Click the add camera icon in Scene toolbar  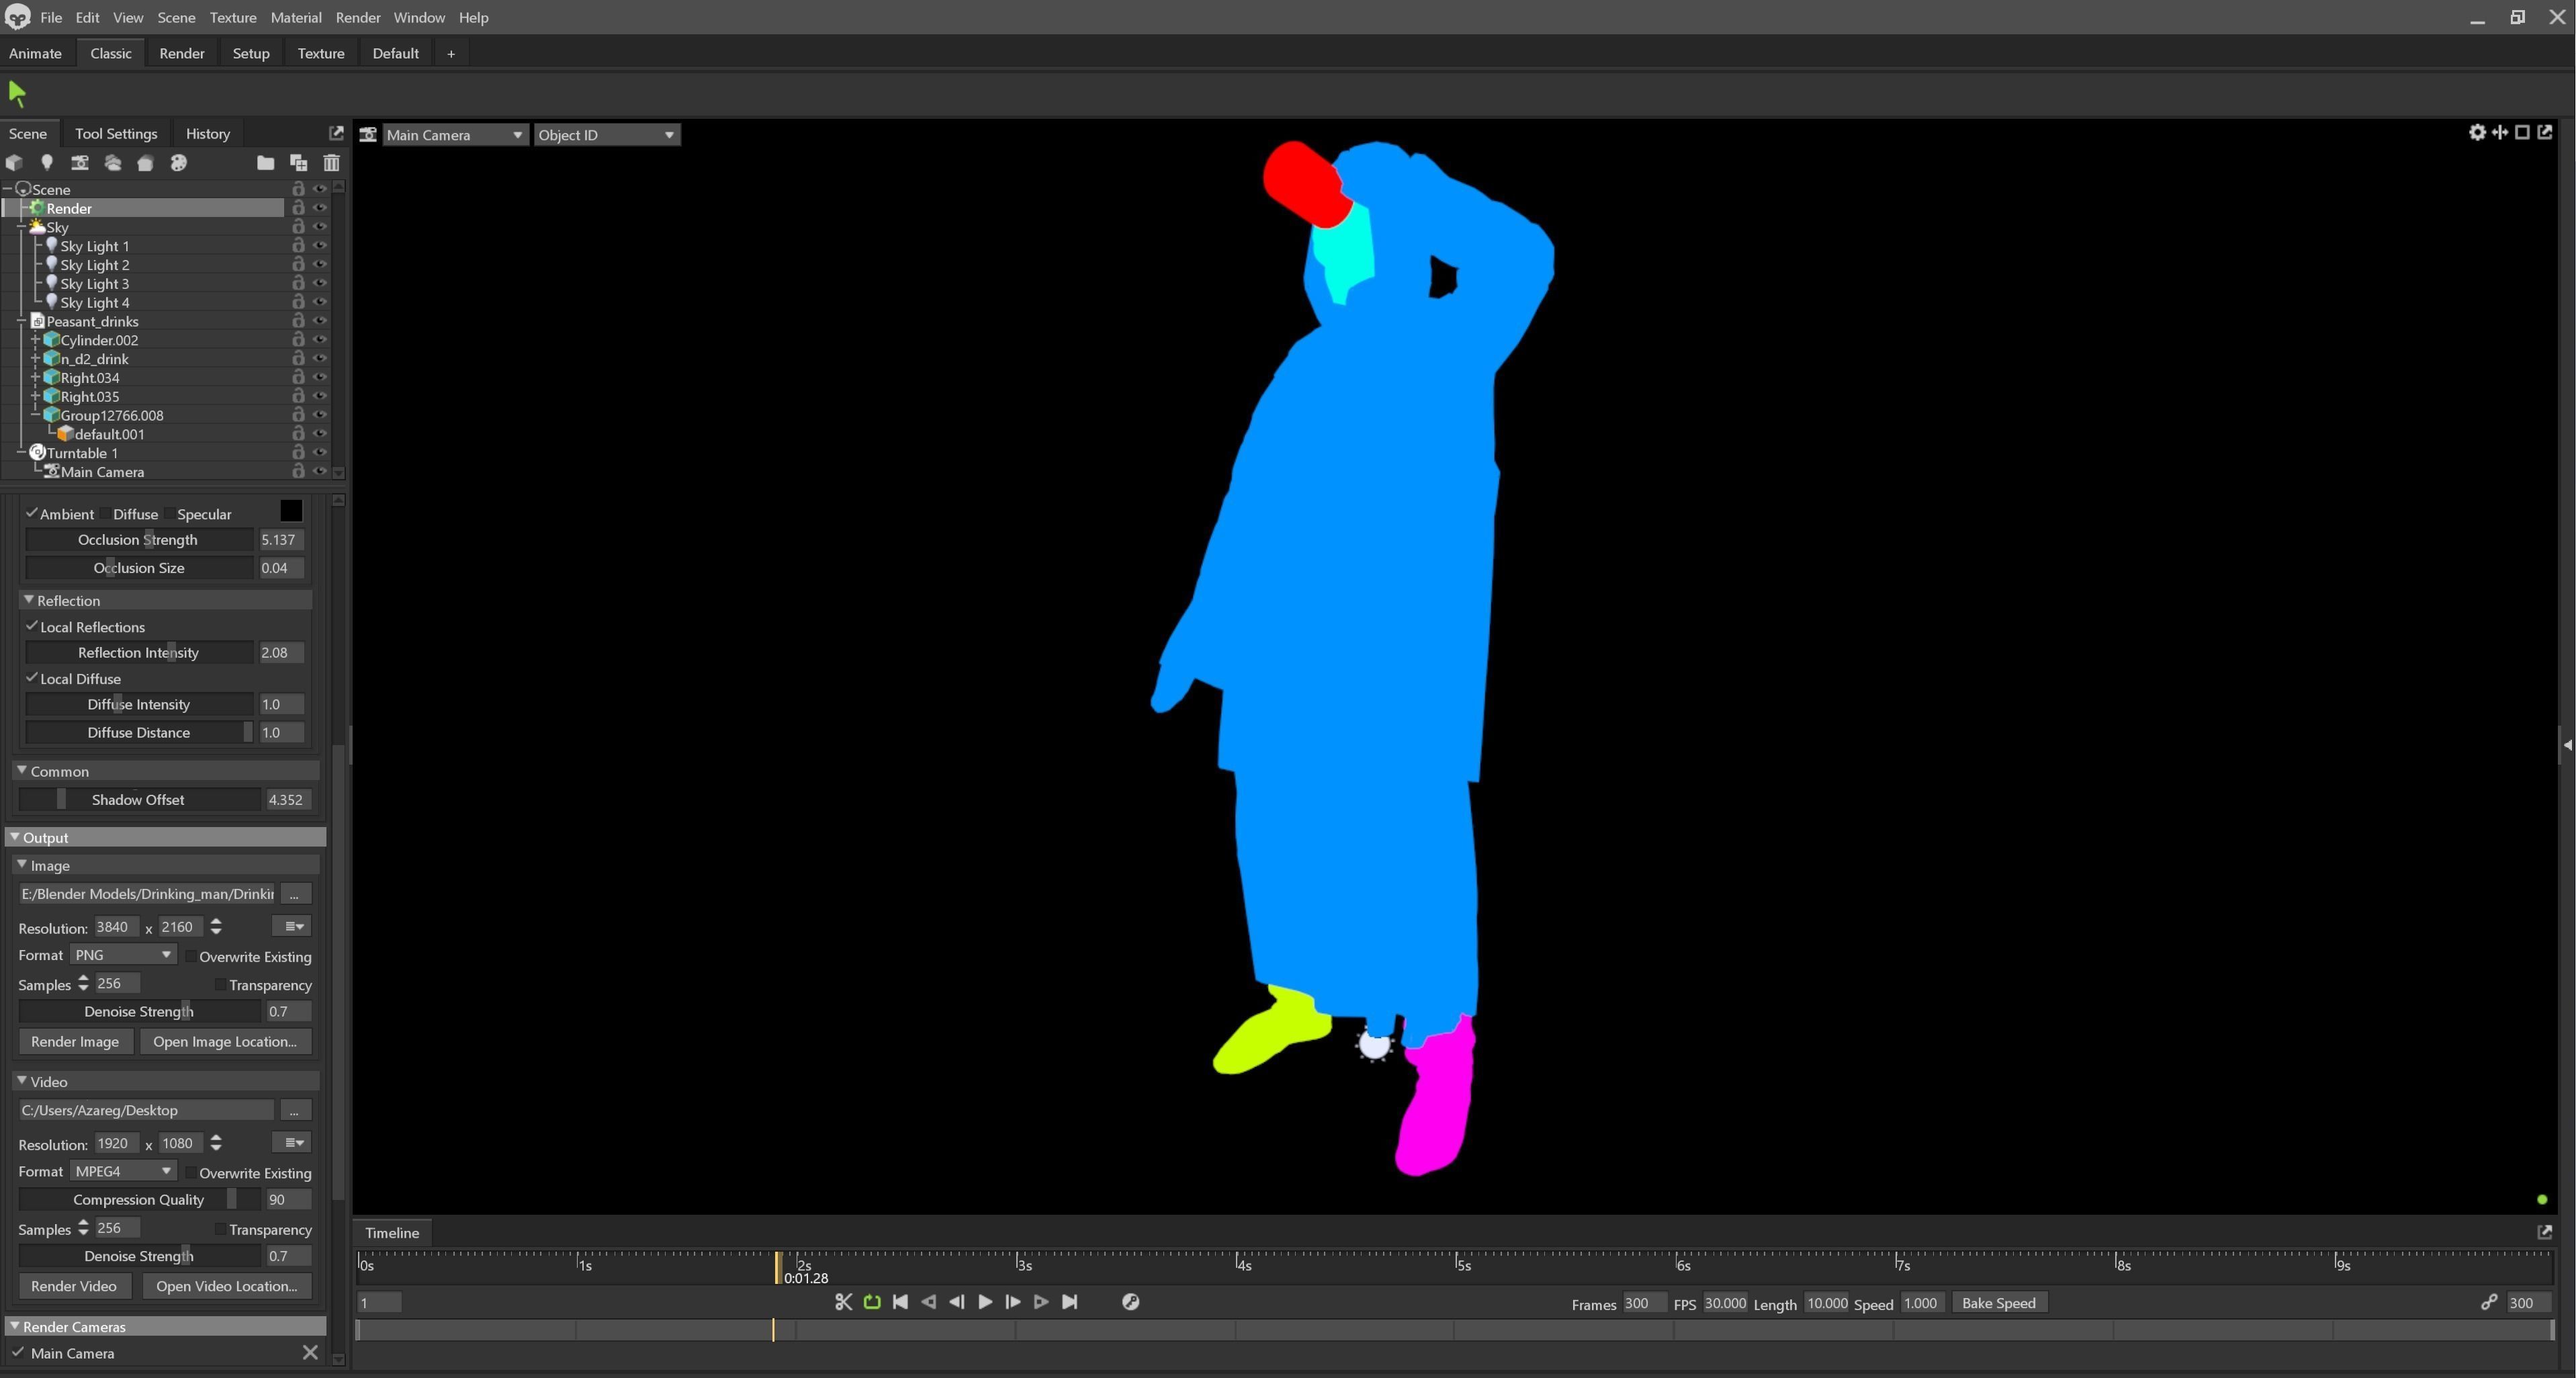coord(80,162)
